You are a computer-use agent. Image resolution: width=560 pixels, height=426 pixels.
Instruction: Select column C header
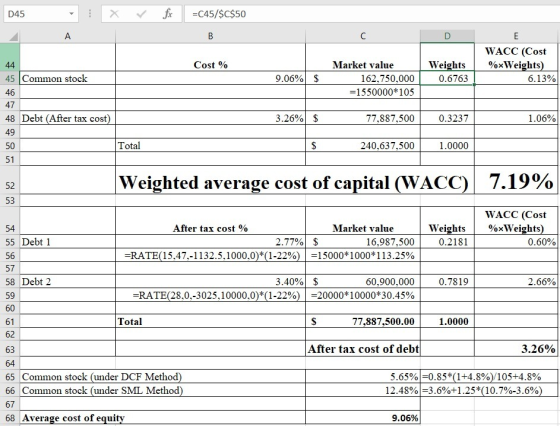(x=363, y=36)
